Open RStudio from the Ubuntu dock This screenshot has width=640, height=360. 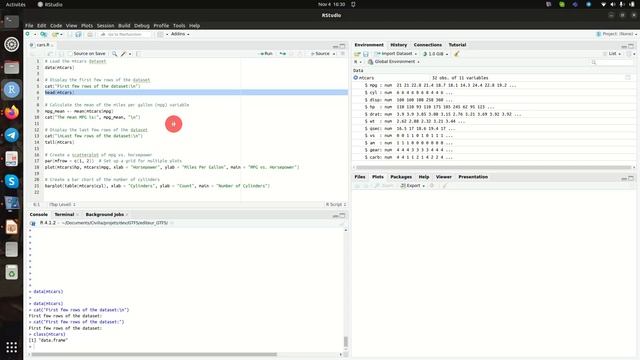coord(11,89)
